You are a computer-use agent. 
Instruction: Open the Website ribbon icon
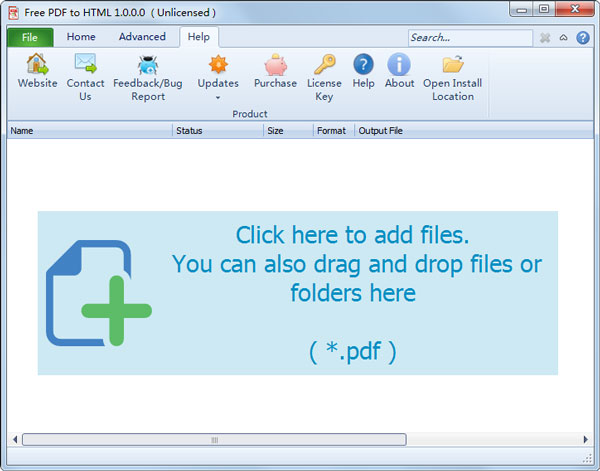pyautogui.click(x=37, y=64)
